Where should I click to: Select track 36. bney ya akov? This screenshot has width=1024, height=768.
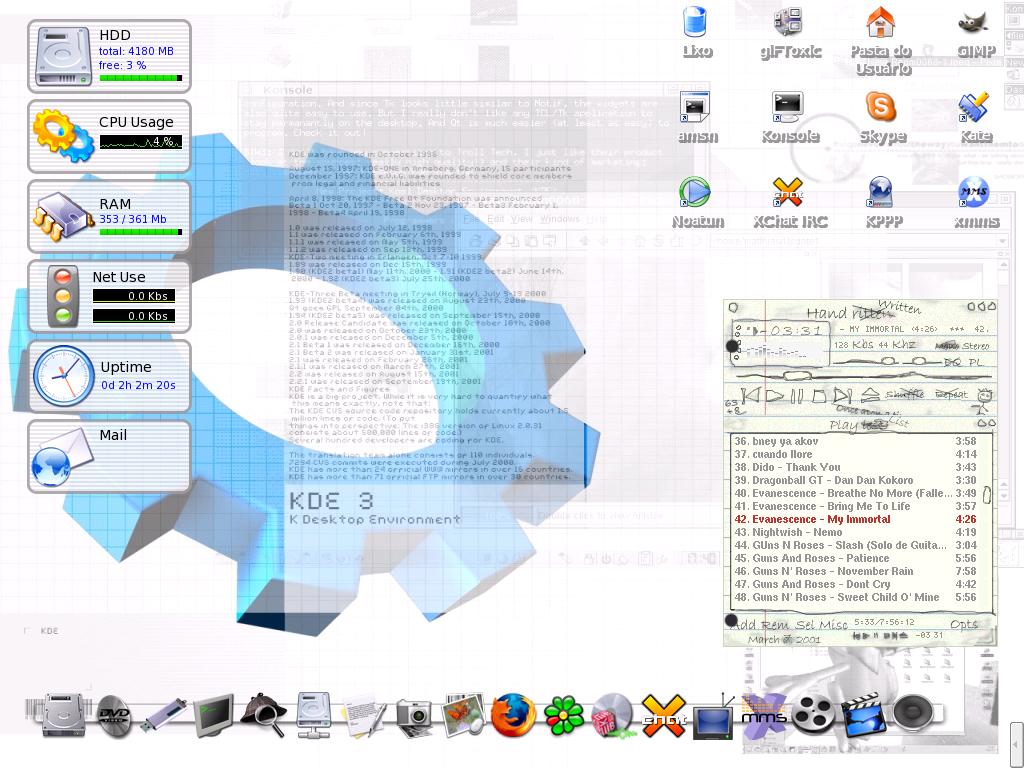coord(855,441)
